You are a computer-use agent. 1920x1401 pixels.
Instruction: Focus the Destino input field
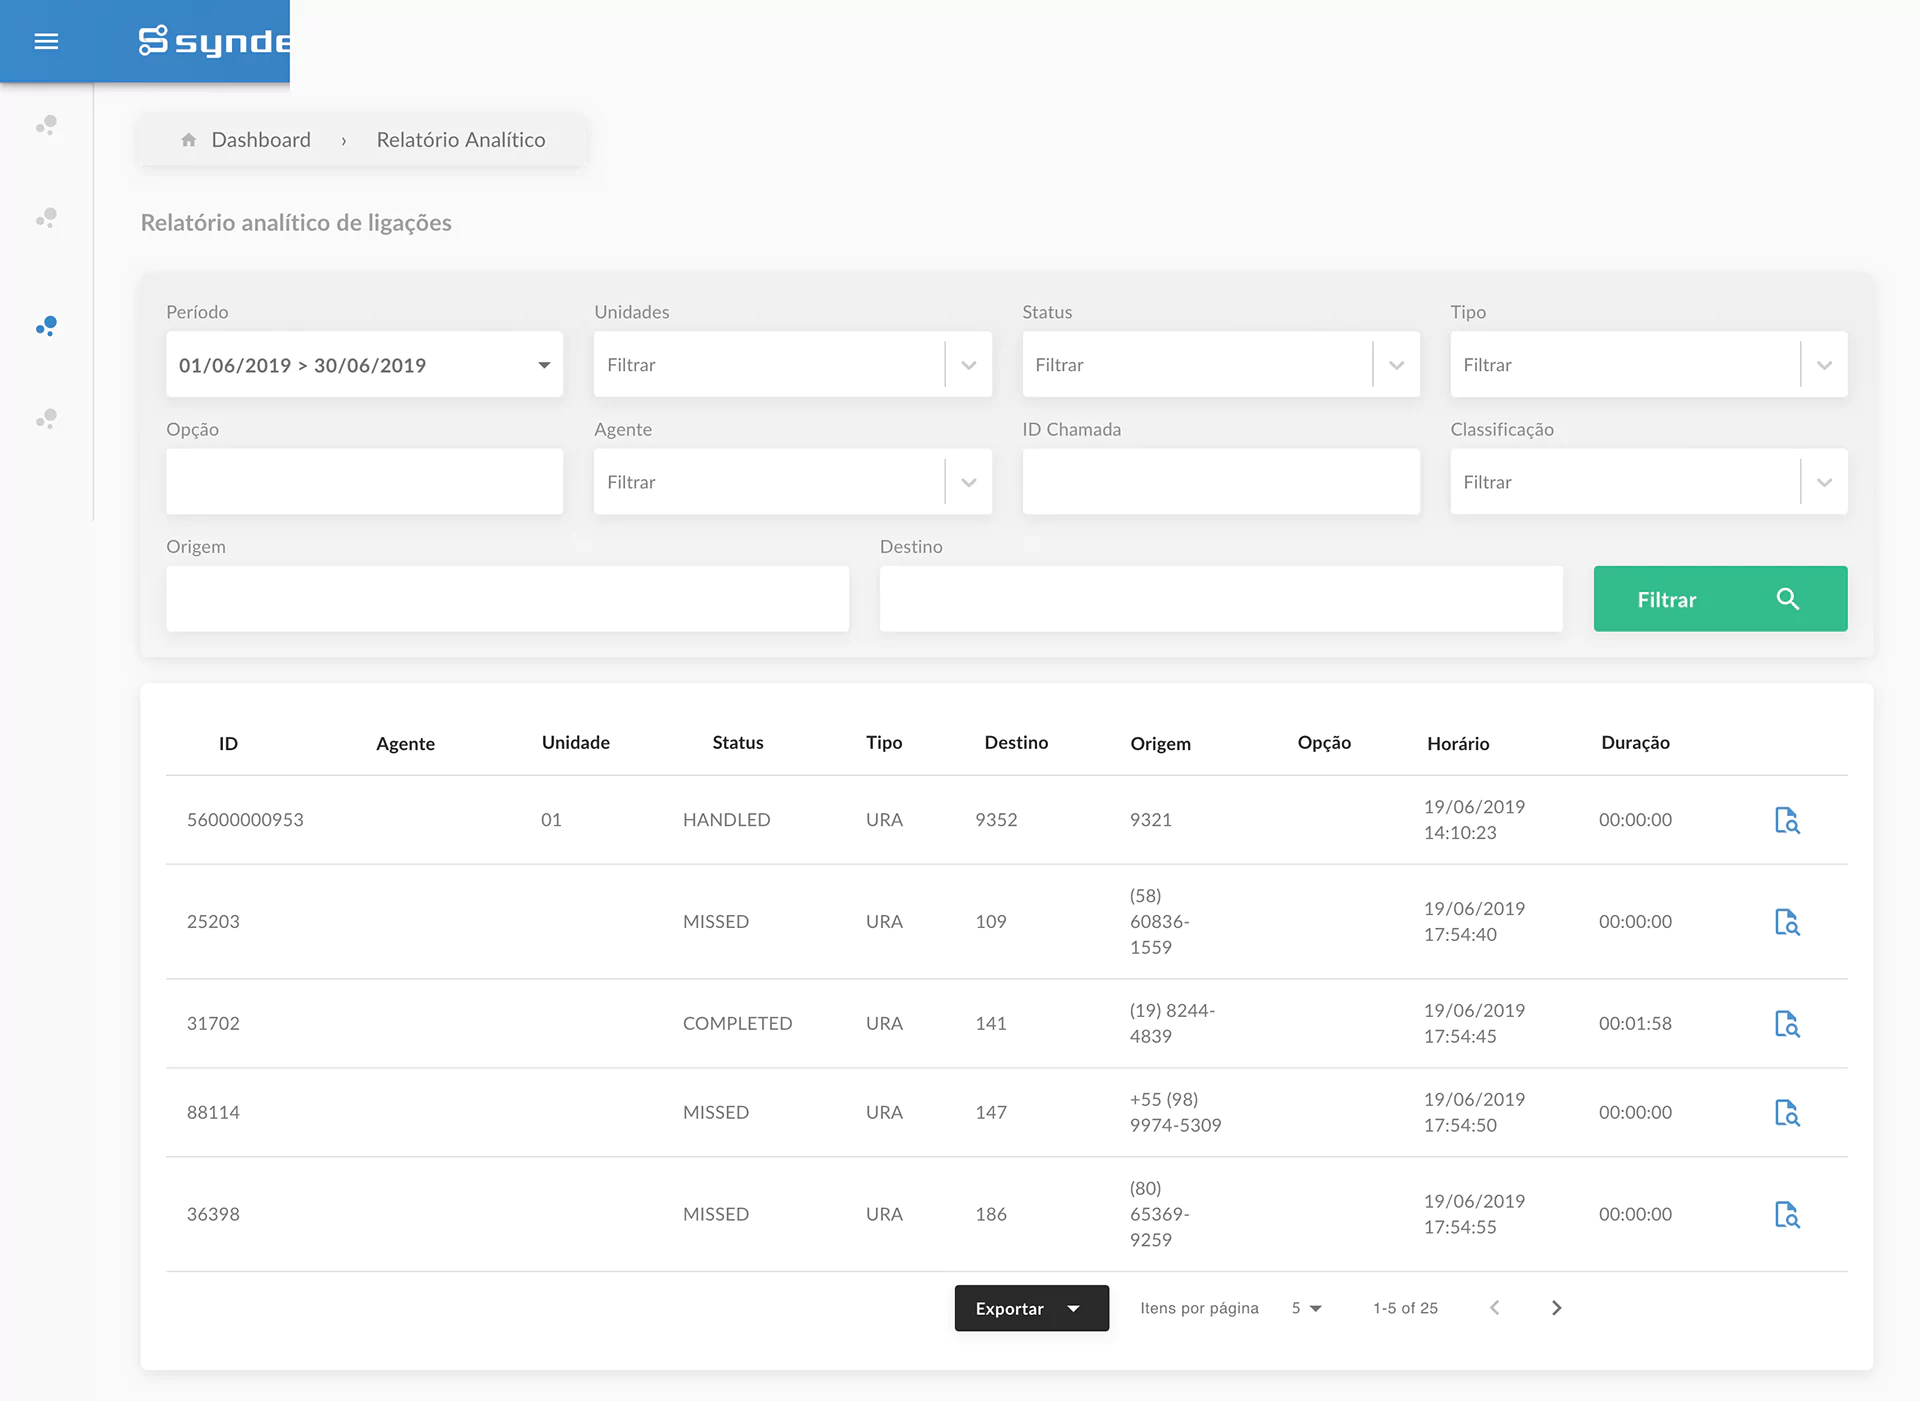1221,599
